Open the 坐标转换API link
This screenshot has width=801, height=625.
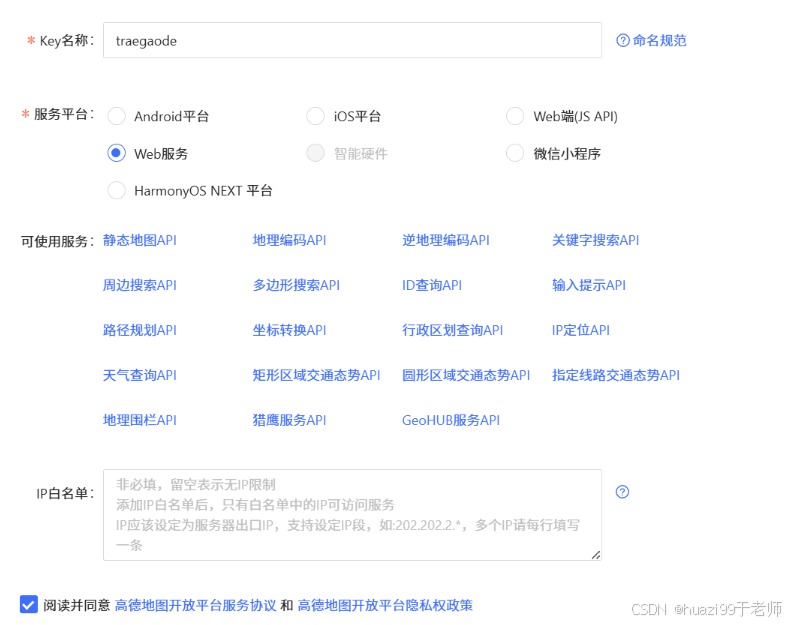pyautogui.click(x=289, y=330)
